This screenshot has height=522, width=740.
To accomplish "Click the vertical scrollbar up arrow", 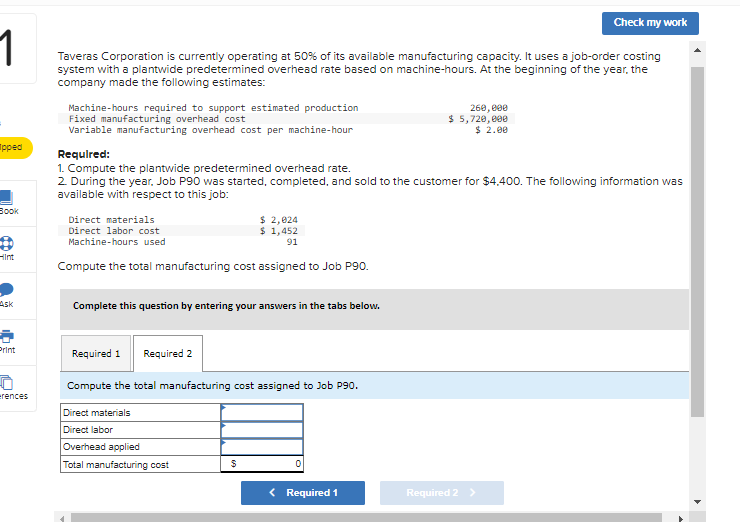I will [698, 50].
